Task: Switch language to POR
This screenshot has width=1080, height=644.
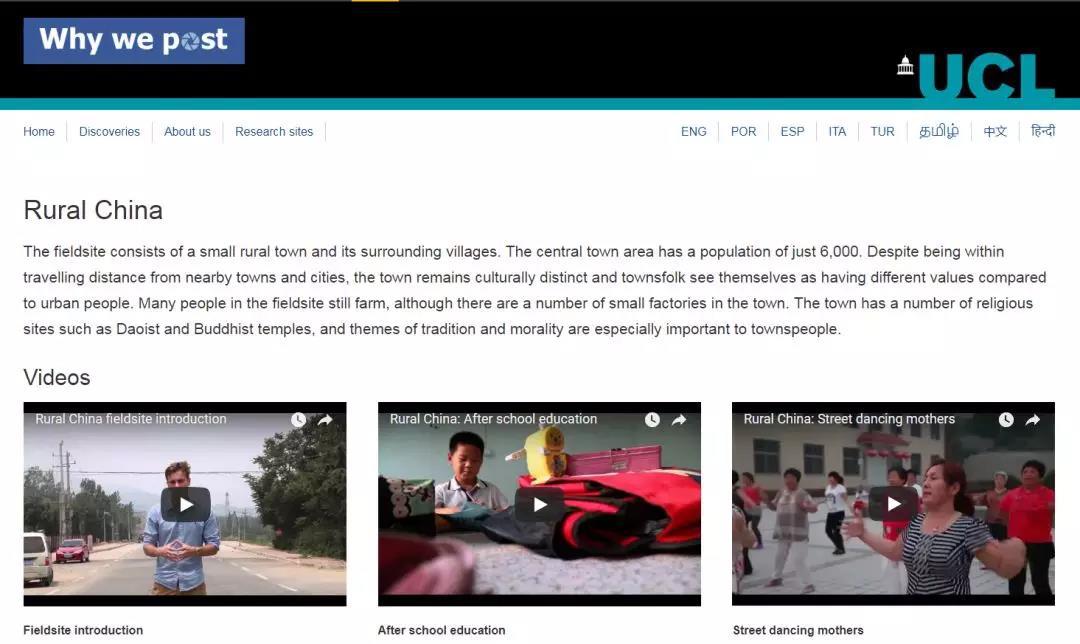Action: (x=743, y=132)
